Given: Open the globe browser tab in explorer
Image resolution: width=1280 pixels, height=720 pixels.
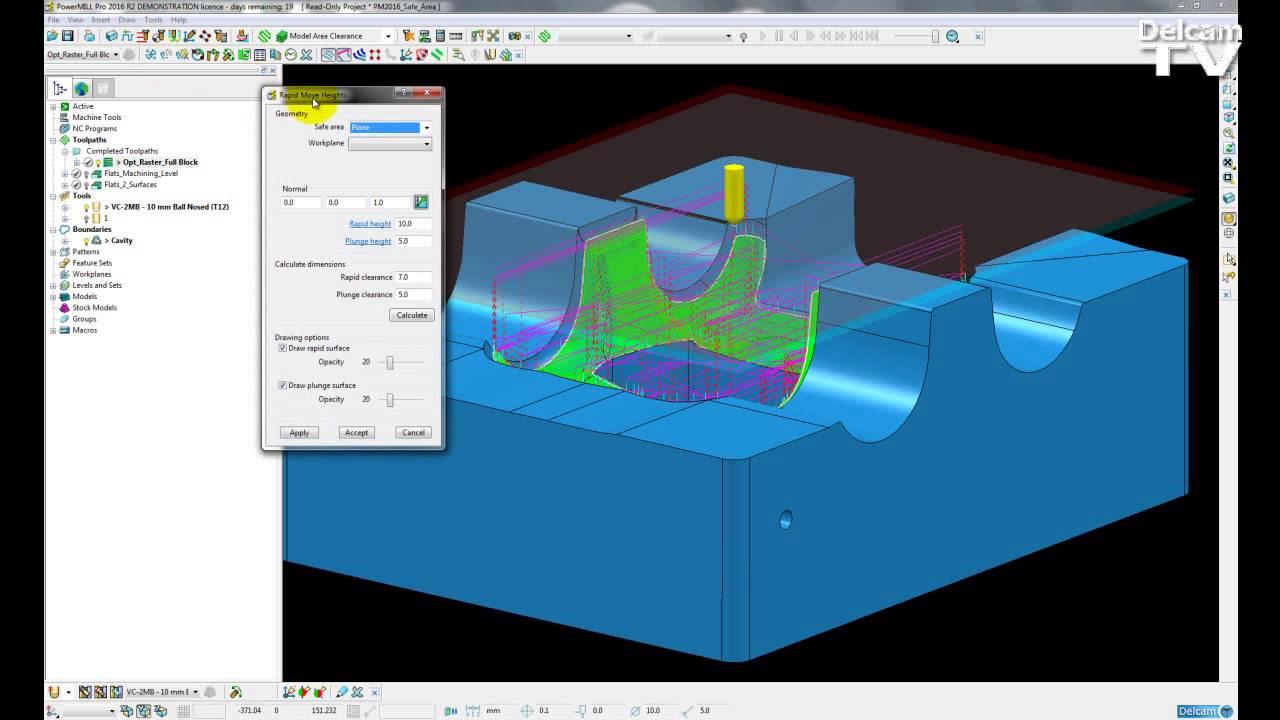Looking at the screenshot, I should click(81, 89).
